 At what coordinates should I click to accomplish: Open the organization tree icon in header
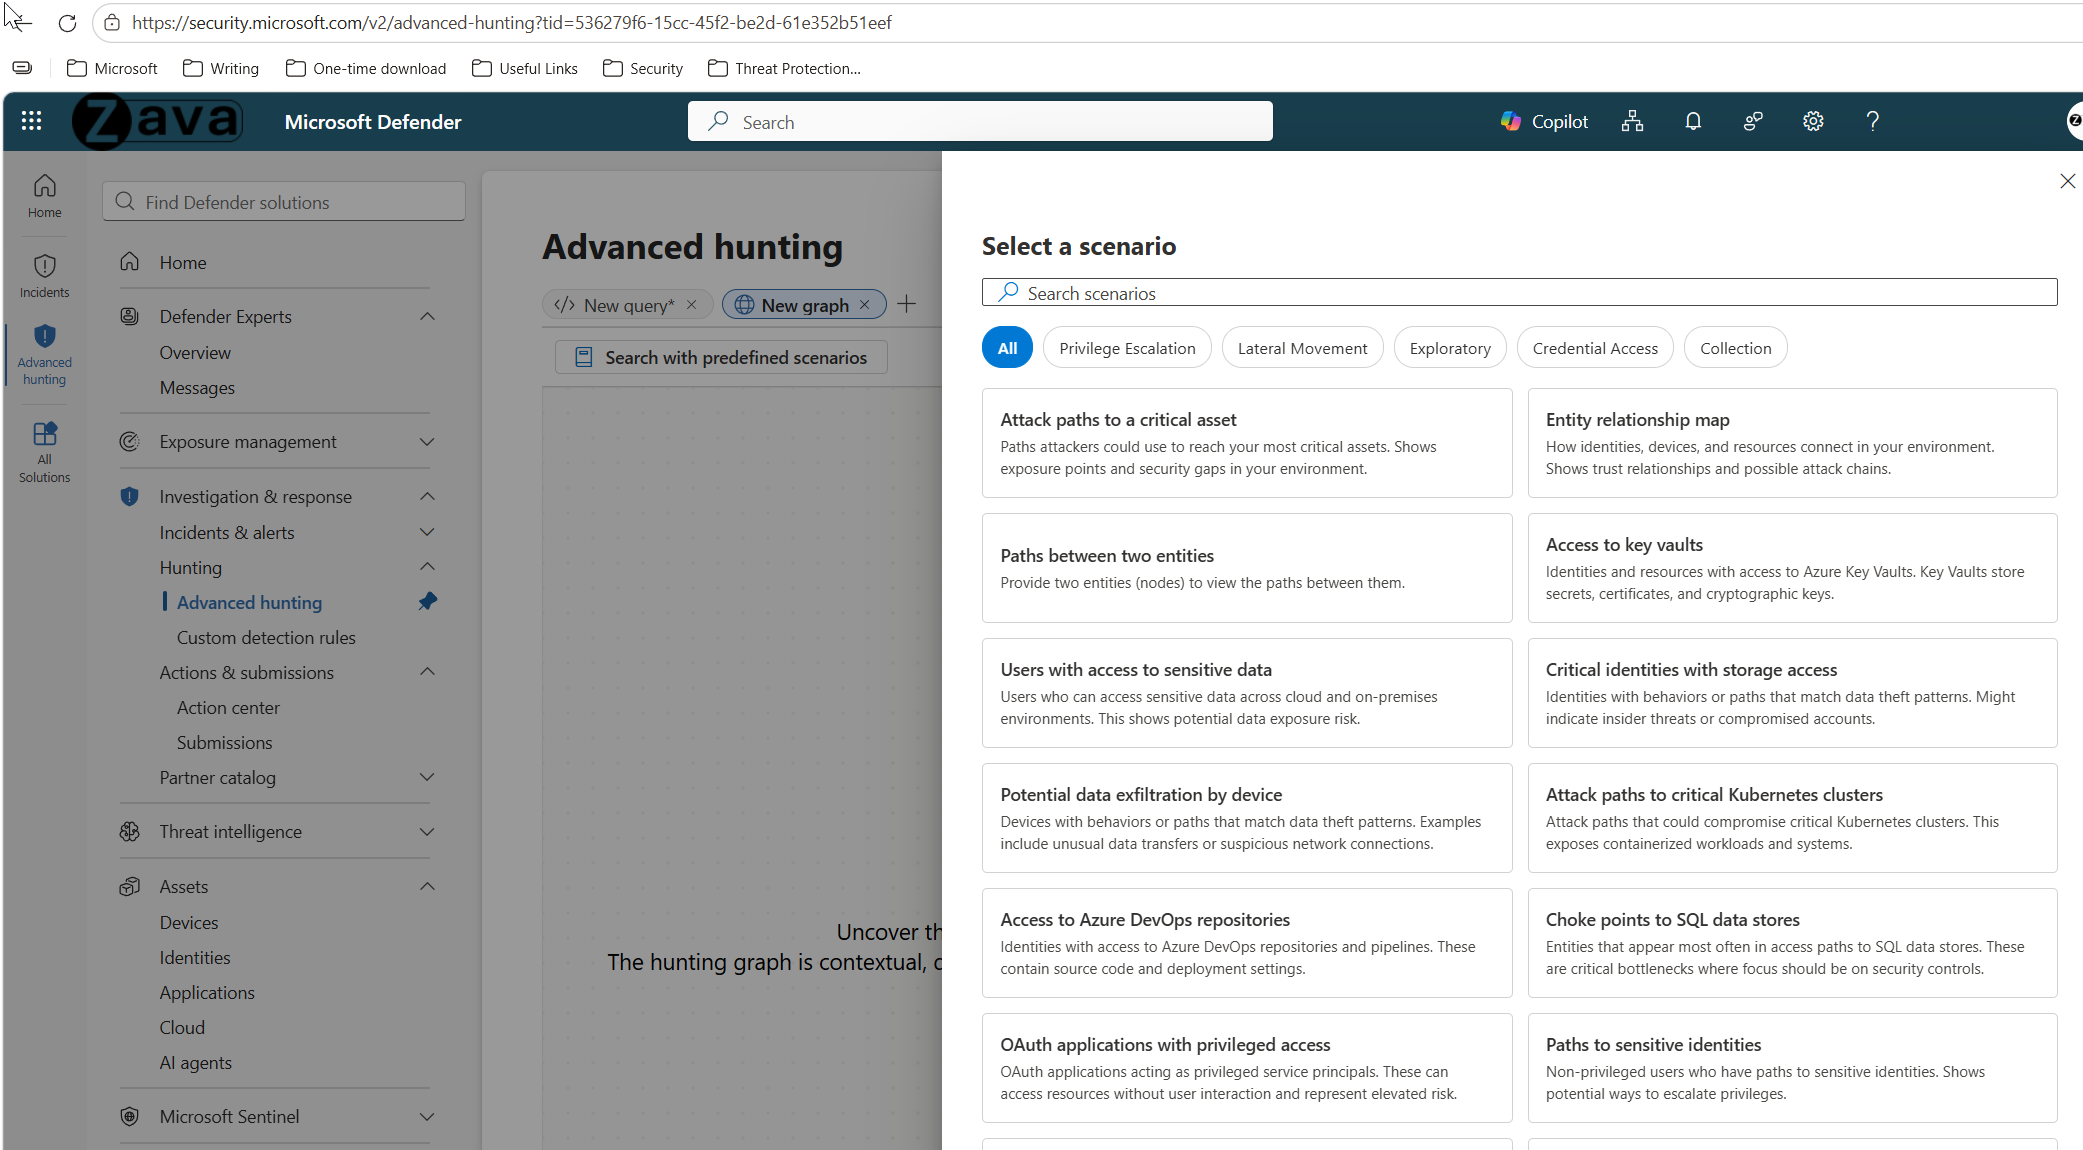coord(1632,121)
